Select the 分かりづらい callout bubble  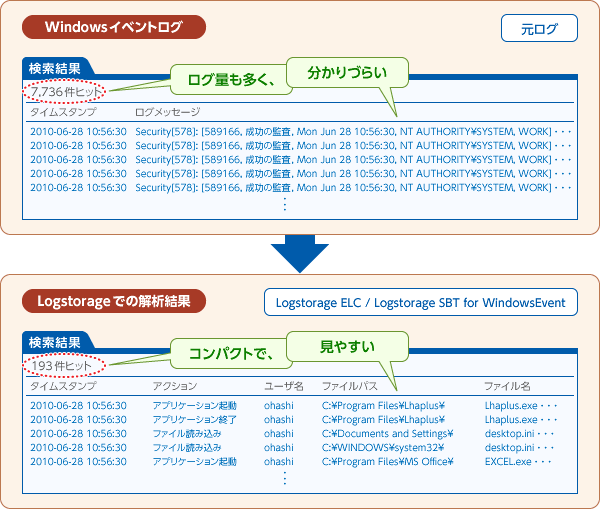point(347,72)
